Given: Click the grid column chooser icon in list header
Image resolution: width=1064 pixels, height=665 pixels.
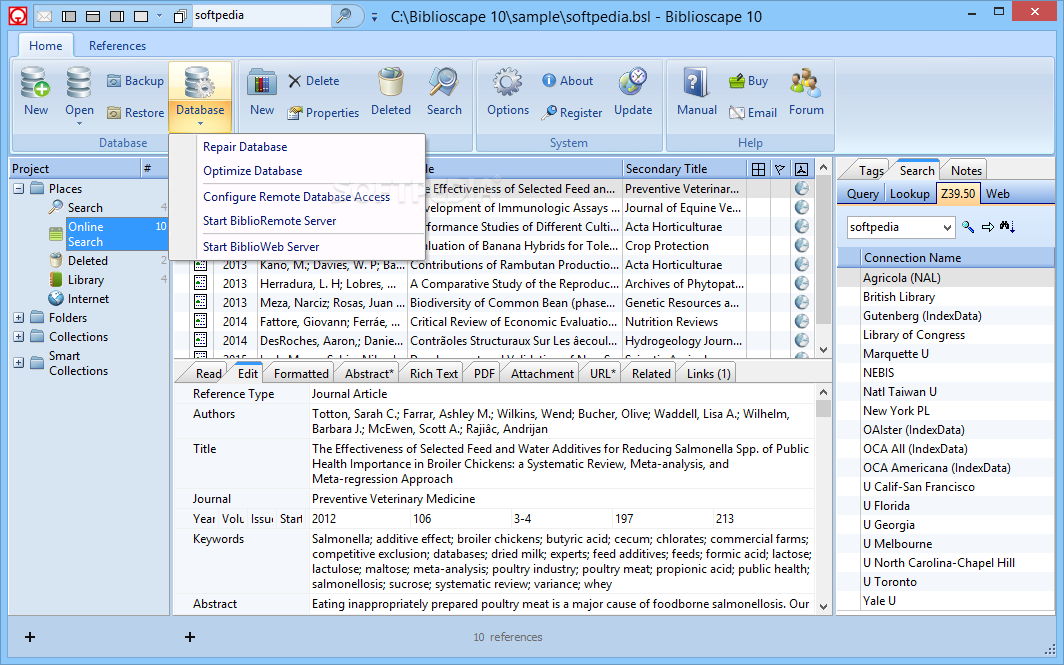Looking at the screenshot, I should coord(759,169).
